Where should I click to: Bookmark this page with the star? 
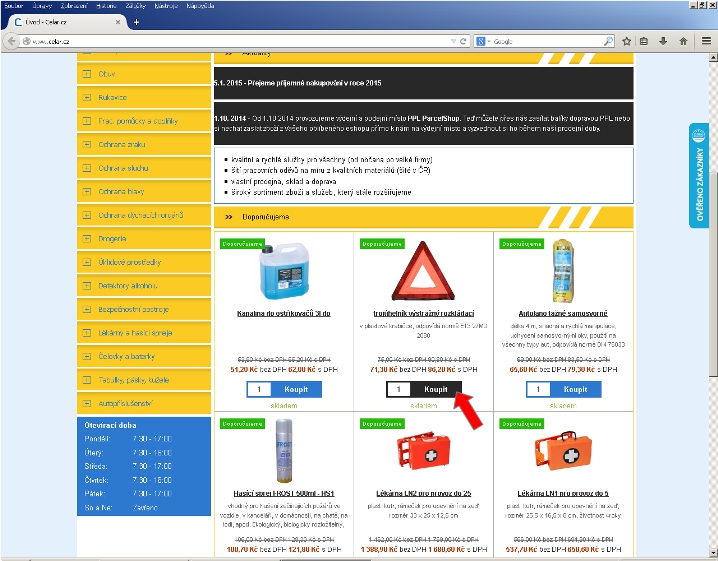[626, 41]
